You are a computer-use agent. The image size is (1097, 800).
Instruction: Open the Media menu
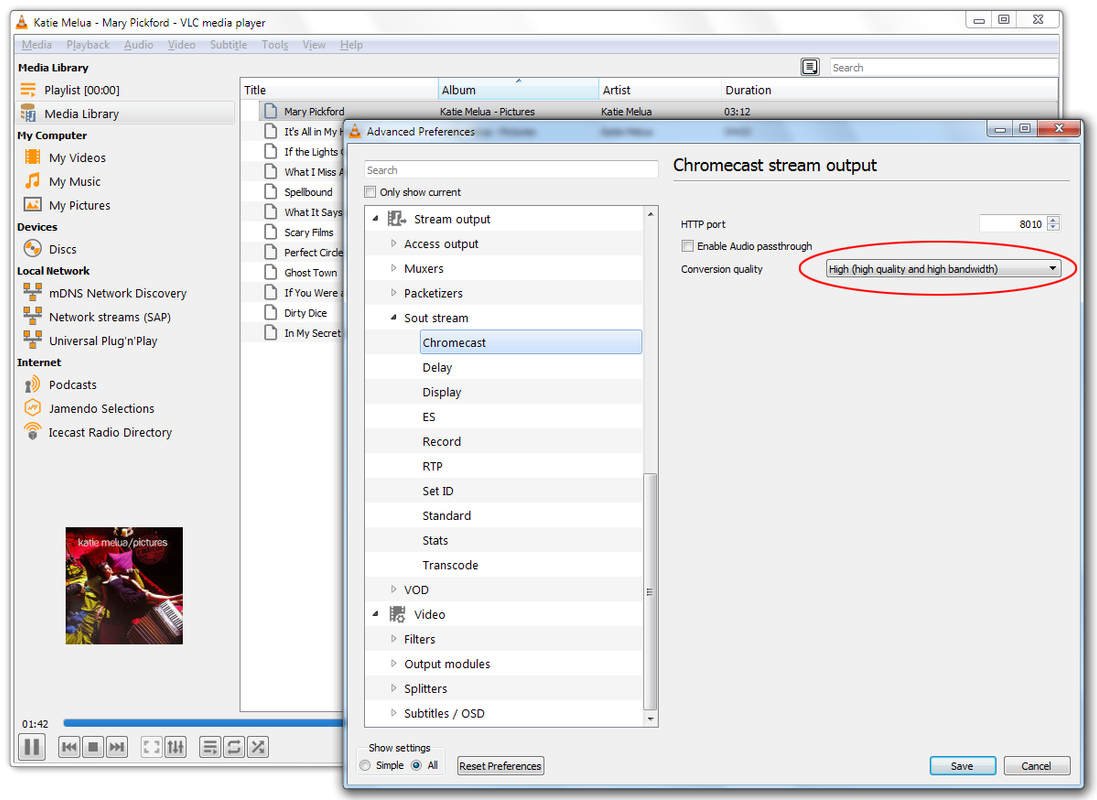click(x=36, y=45)
